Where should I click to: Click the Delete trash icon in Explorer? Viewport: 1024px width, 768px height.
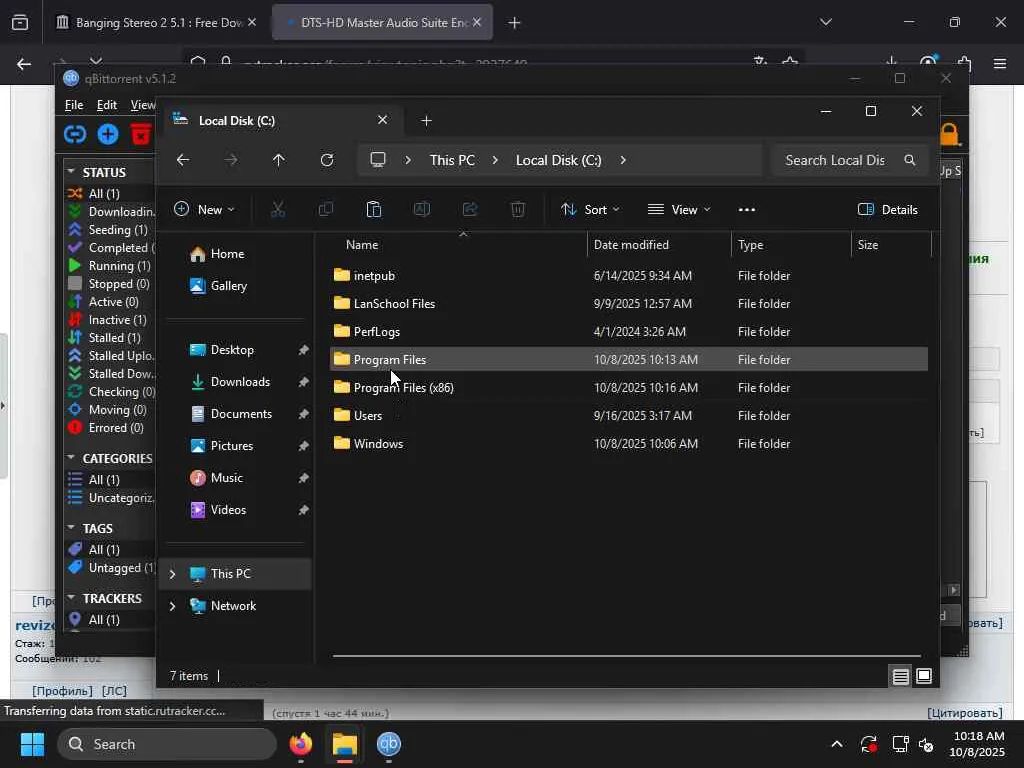518,210
